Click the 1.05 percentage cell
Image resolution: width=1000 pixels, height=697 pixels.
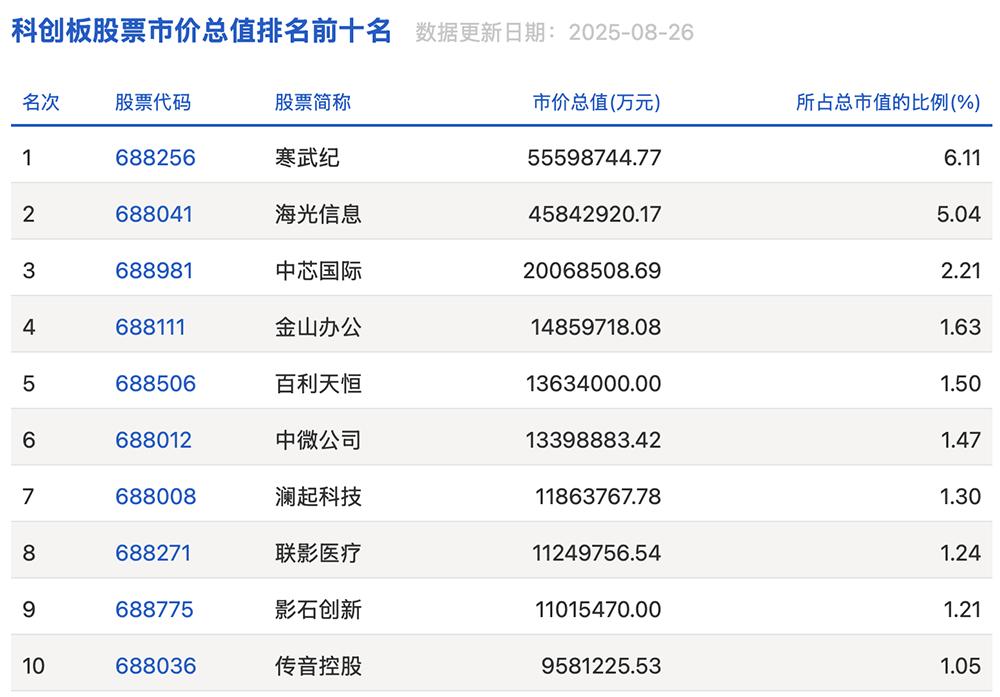point(960,666)
